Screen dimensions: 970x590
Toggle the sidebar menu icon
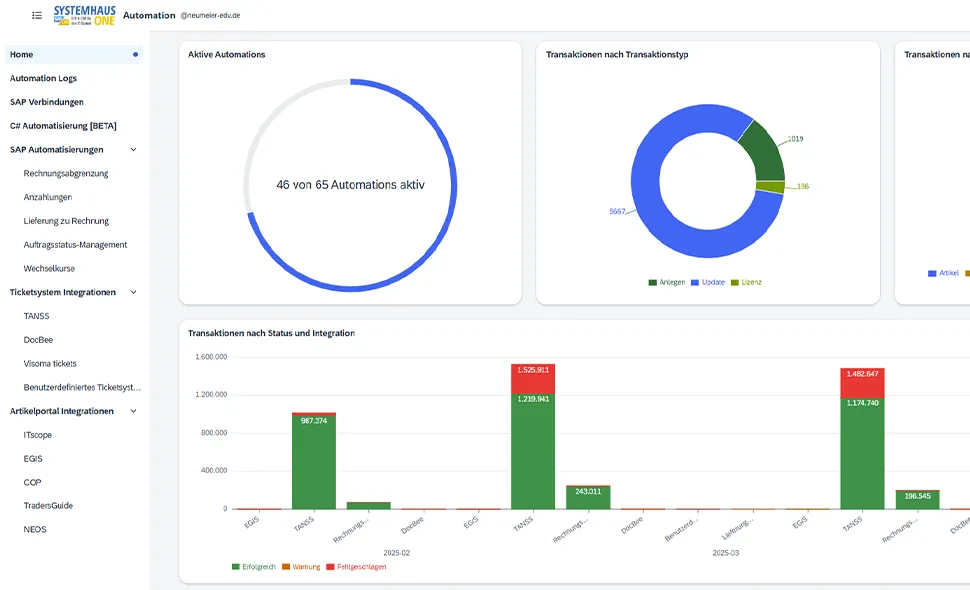37,15
